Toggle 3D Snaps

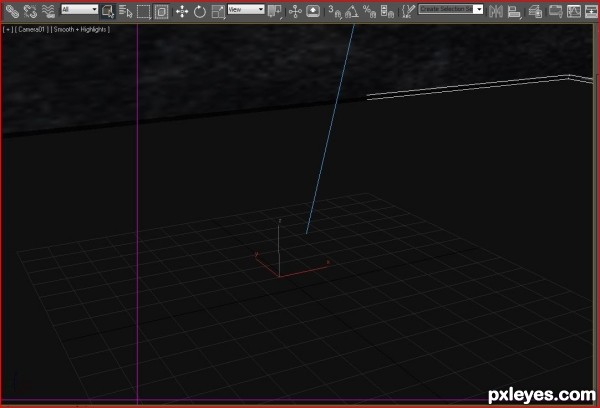pos(334,11)
